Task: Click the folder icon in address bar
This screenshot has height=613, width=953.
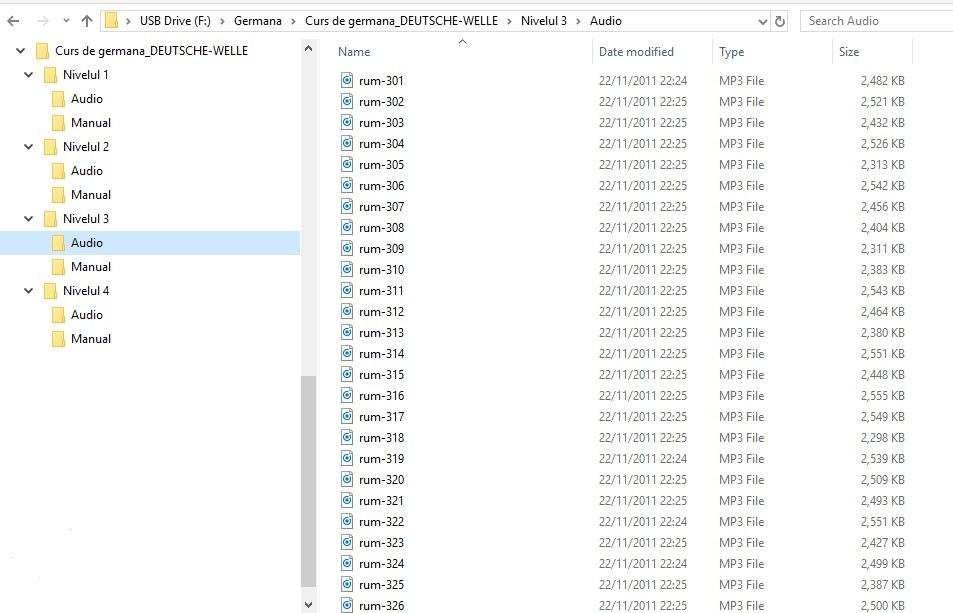Action: [x=111, y=21]
